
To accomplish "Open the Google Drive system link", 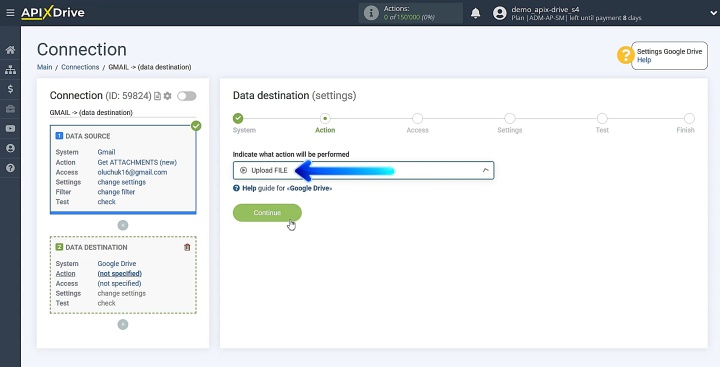I will (117, 264).
